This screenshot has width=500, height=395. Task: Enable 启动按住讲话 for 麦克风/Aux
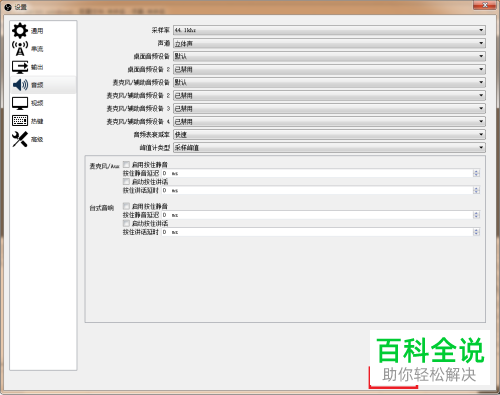[126, 181]
